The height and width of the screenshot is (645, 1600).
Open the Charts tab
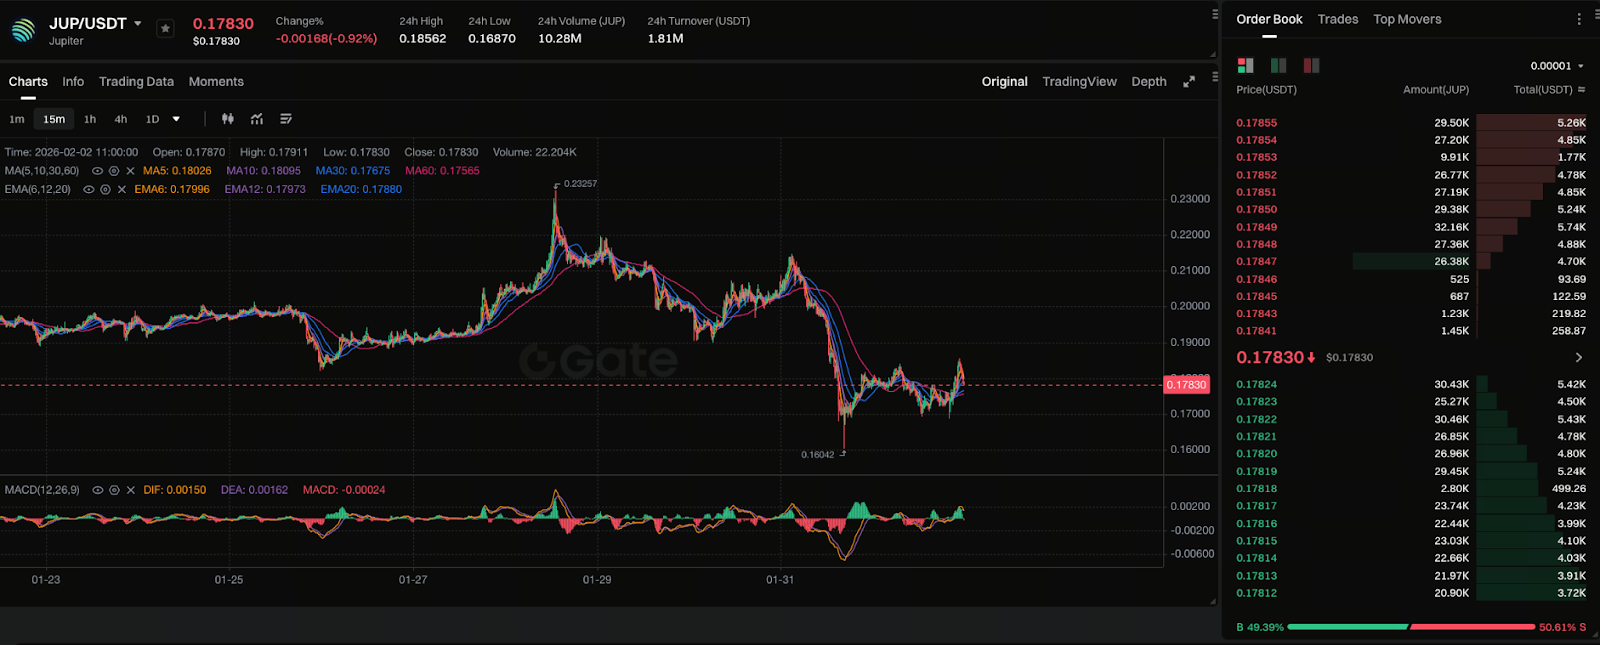(28, 82)
